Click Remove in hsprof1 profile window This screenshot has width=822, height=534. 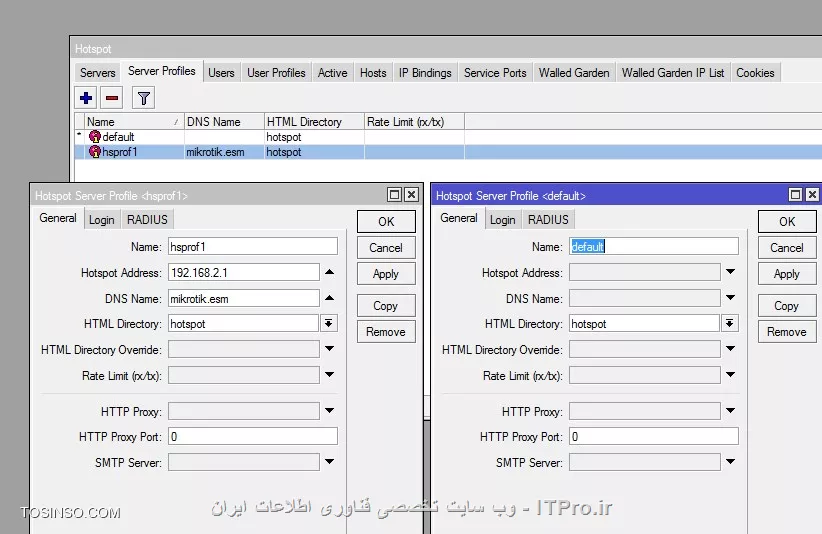click(386, 332)
